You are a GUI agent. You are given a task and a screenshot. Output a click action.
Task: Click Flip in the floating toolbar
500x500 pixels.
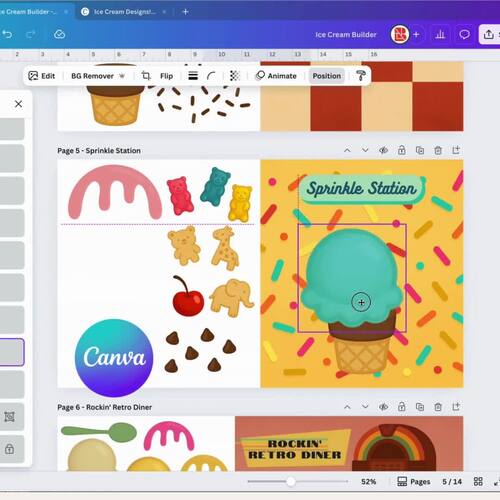click(166, 76)
